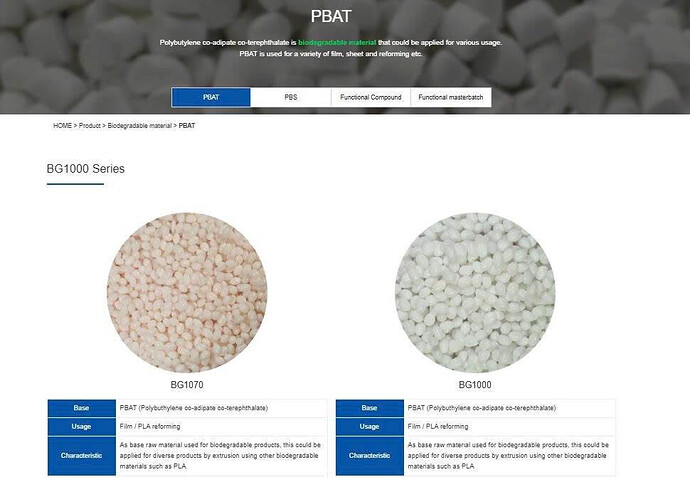The width and height of the screenshot is (690, 482).
Task: Open the Functional masterbatch tab
Action: (451, 97)
